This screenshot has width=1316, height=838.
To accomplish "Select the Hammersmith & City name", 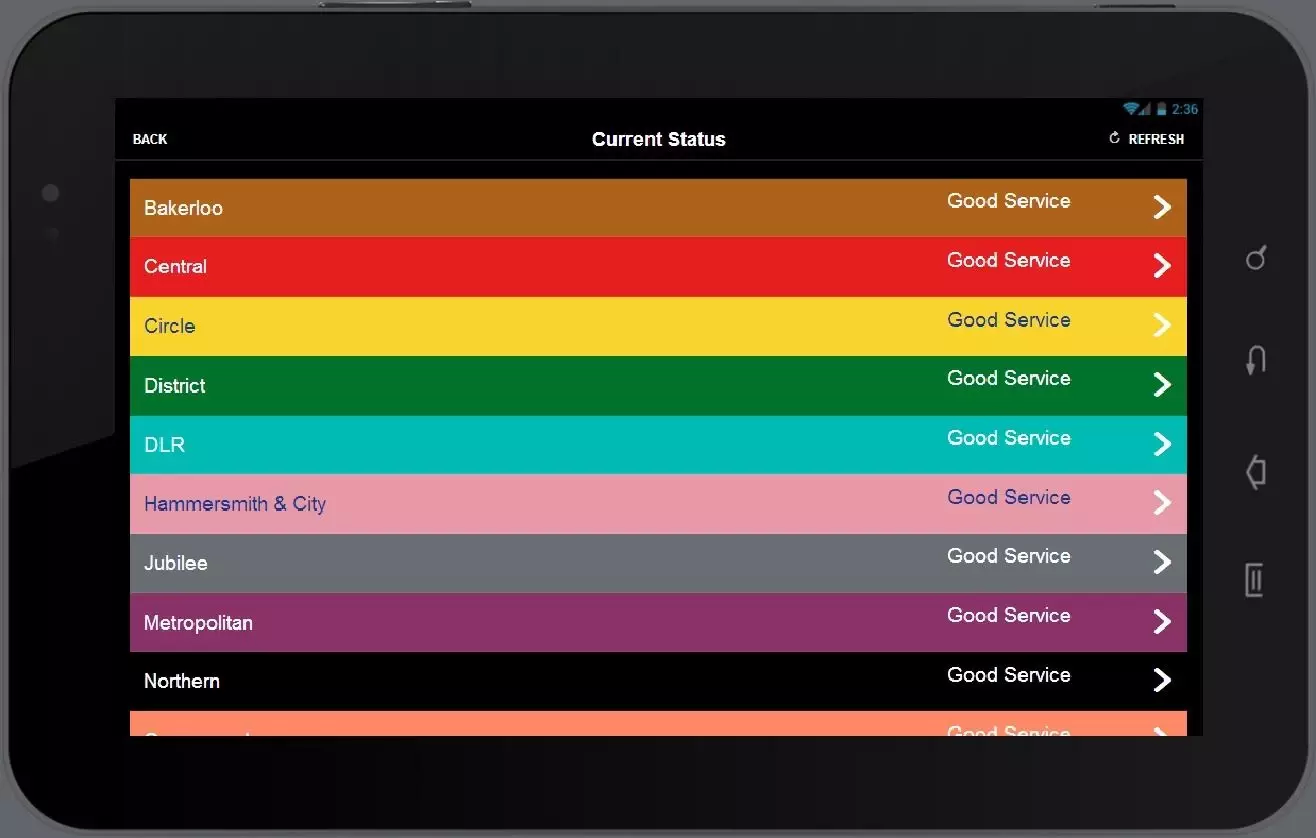I will coord(235,503).
